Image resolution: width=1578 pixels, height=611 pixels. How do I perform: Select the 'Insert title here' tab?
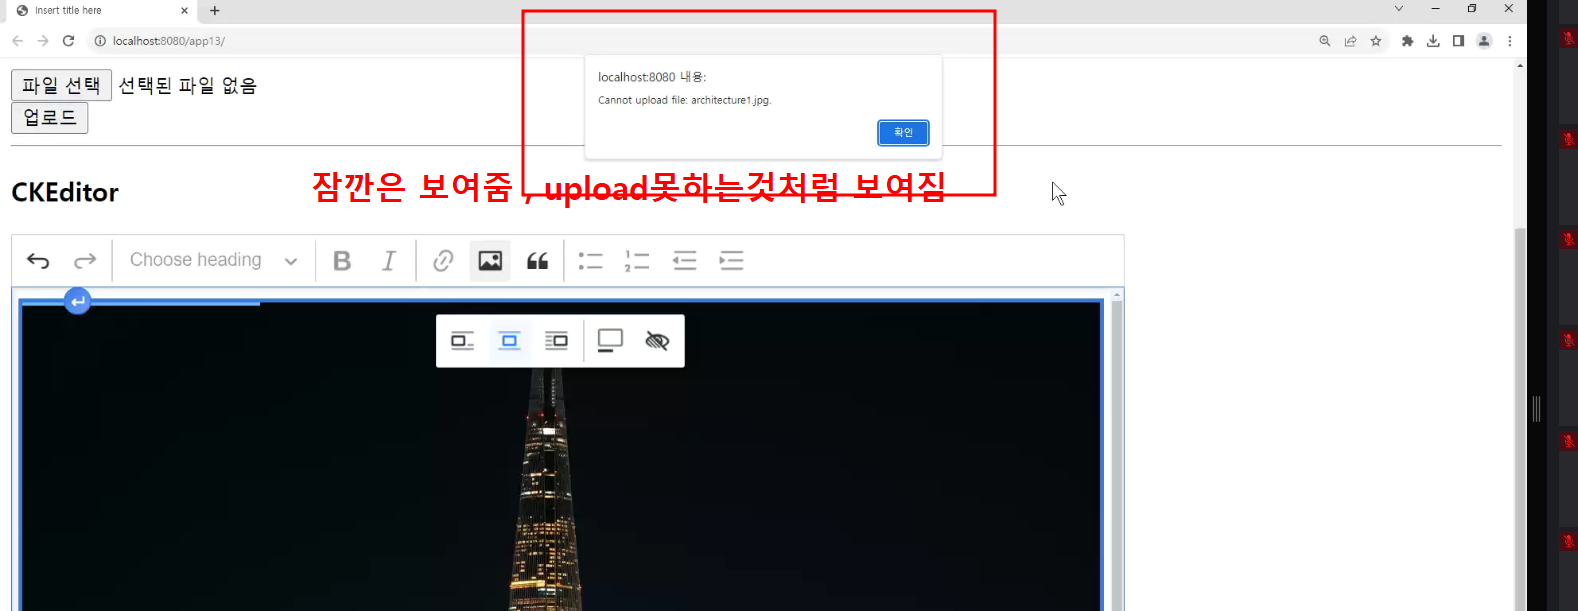pos(100,11)
